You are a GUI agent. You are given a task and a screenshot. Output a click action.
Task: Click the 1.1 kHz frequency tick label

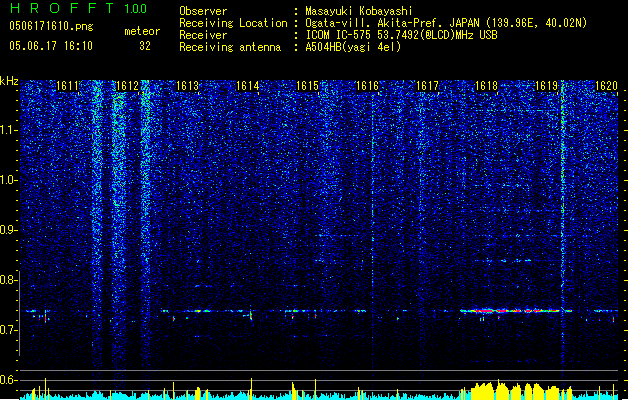pos(8,130)
